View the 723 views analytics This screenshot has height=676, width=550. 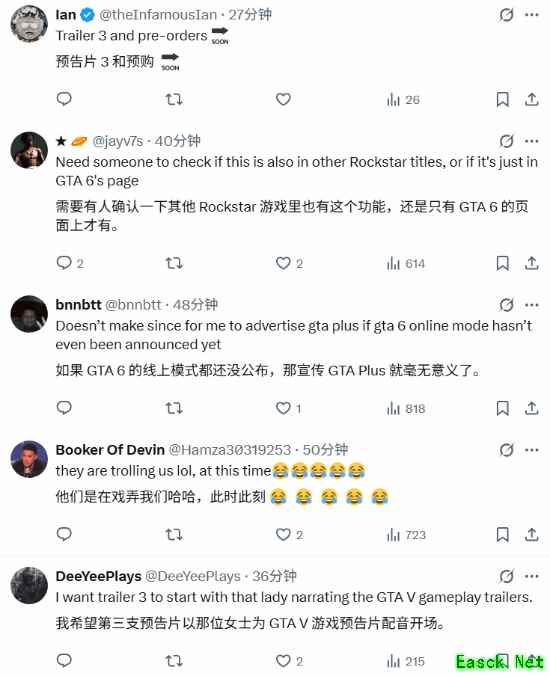pyautogui.click(x=406, y=535)
